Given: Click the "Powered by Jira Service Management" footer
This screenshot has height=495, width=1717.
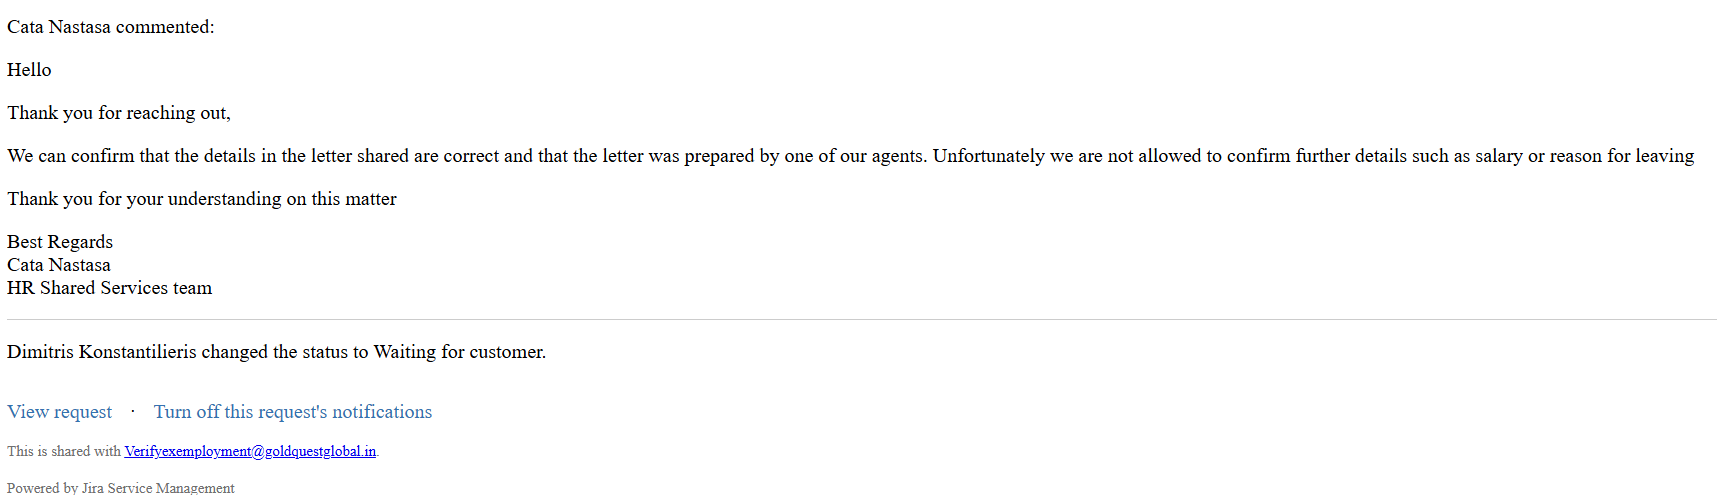Looking at the screenshot, I should (x=120, y=488).
